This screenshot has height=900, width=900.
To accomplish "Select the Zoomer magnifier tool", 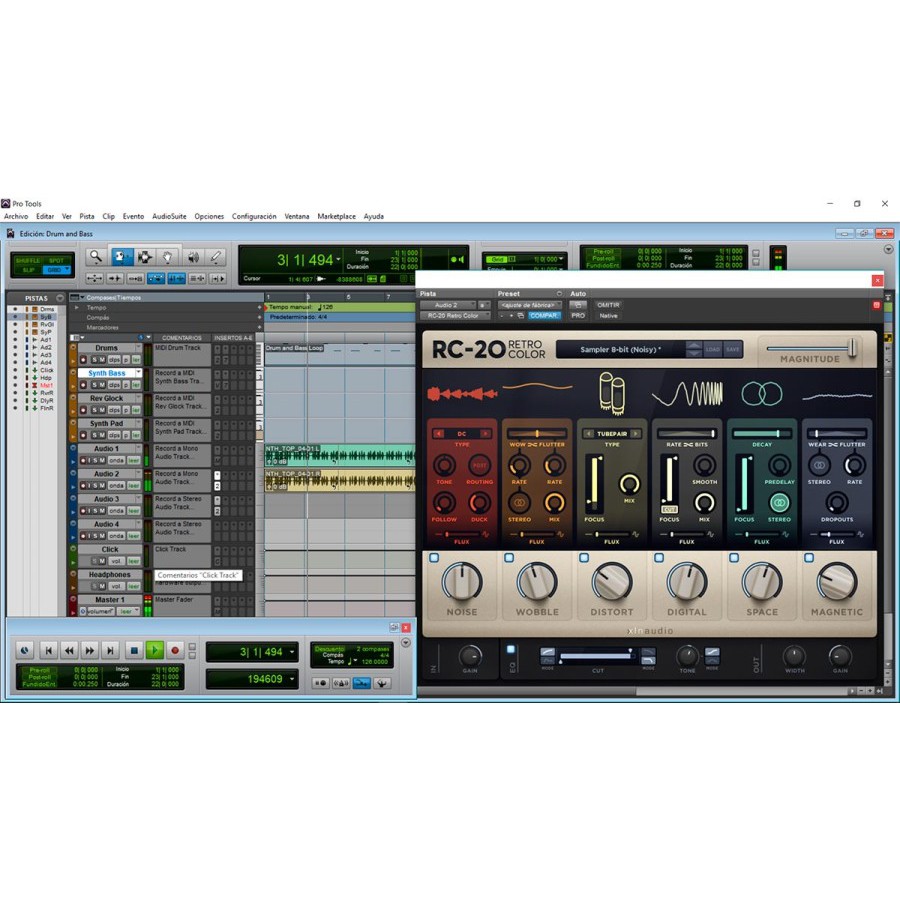I will (x=96, y=257).
